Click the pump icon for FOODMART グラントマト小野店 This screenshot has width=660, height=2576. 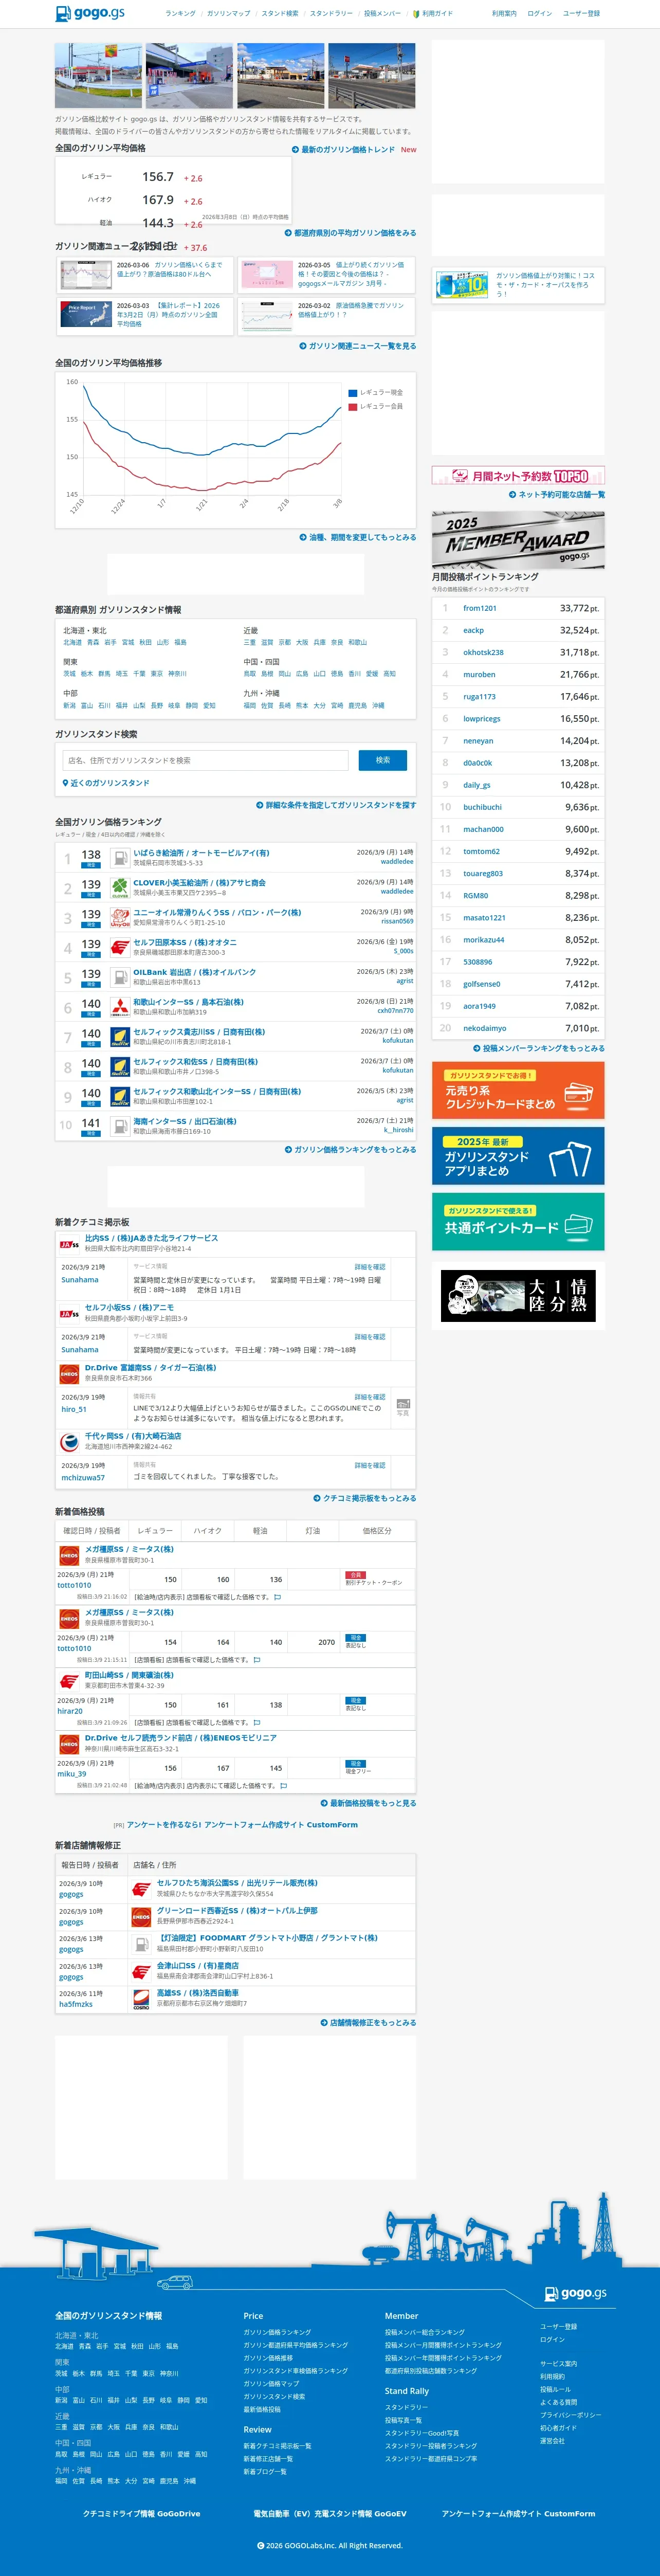point(141,1945)
